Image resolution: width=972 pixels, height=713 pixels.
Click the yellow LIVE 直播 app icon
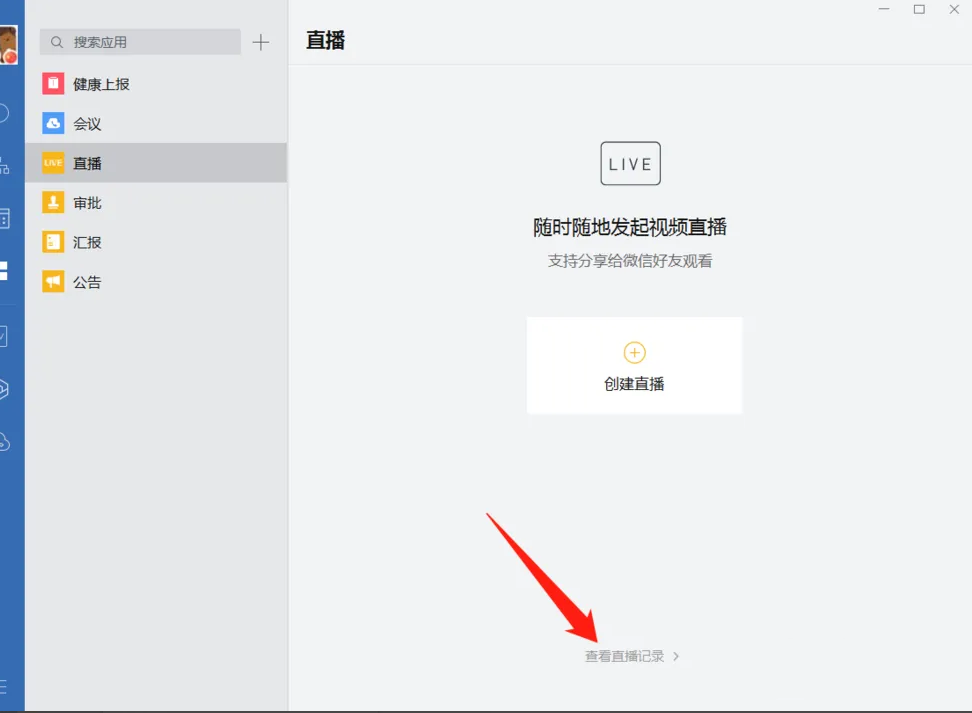[52, 161]
